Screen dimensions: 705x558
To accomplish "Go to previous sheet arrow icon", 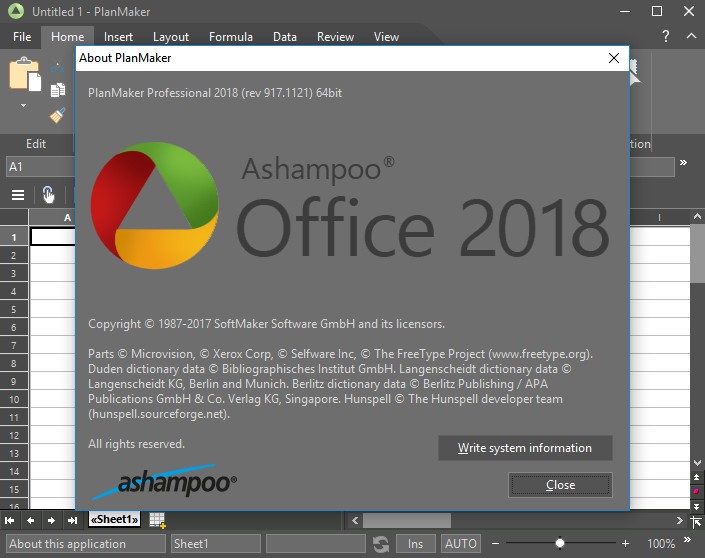I will click(x=30, y=520).
